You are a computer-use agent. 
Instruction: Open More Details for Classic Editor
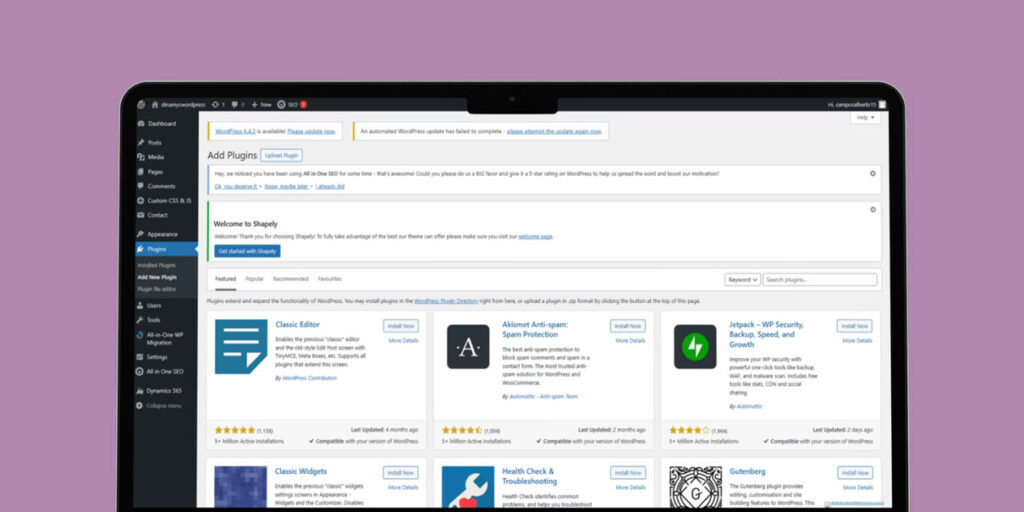pos(404,341)
